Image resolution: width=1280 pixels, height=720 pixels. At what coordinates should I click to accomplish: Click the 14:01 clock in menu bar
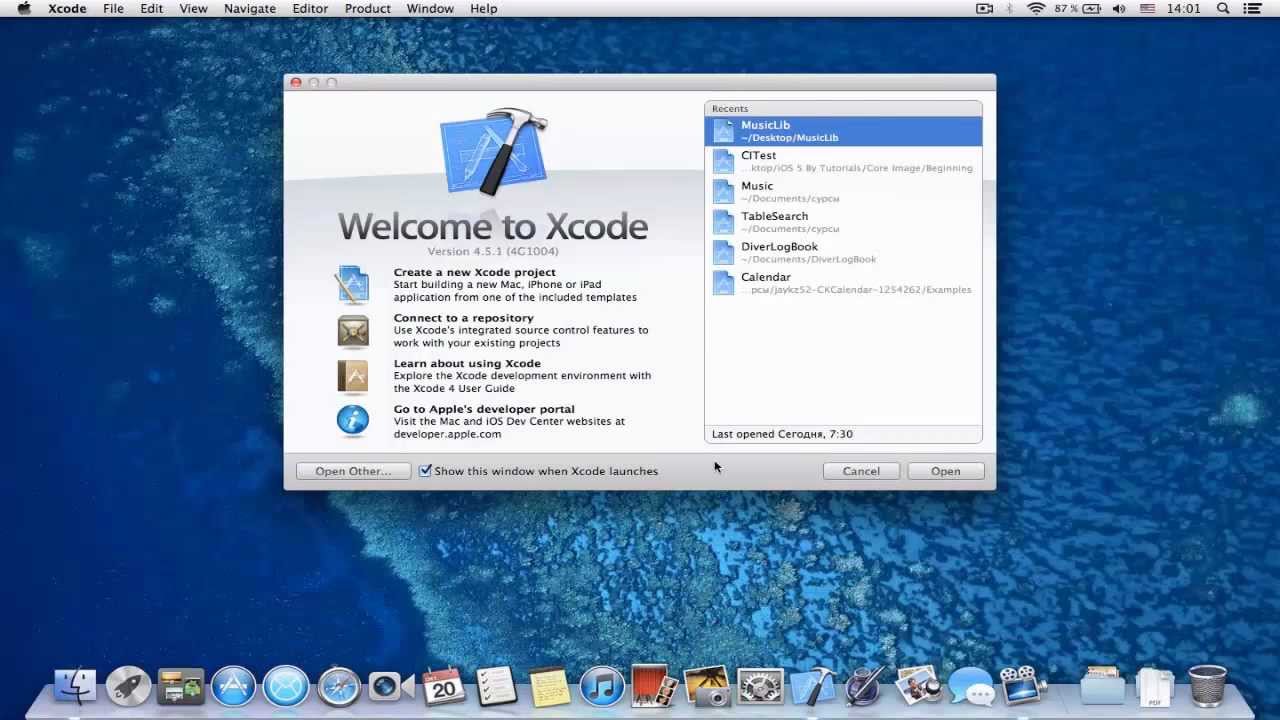1183,8
